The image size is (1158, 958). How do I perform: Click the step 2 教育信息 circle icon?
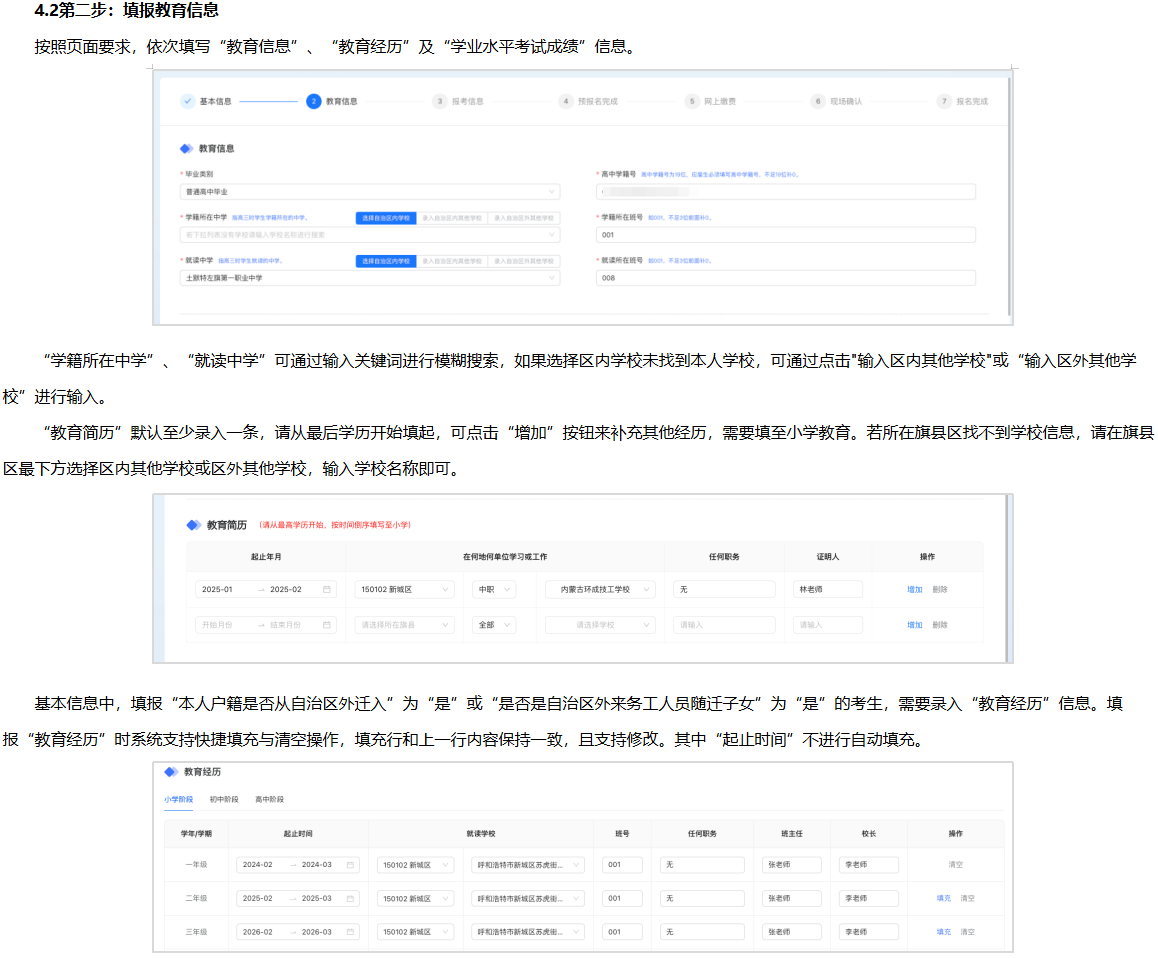[314, 101]
